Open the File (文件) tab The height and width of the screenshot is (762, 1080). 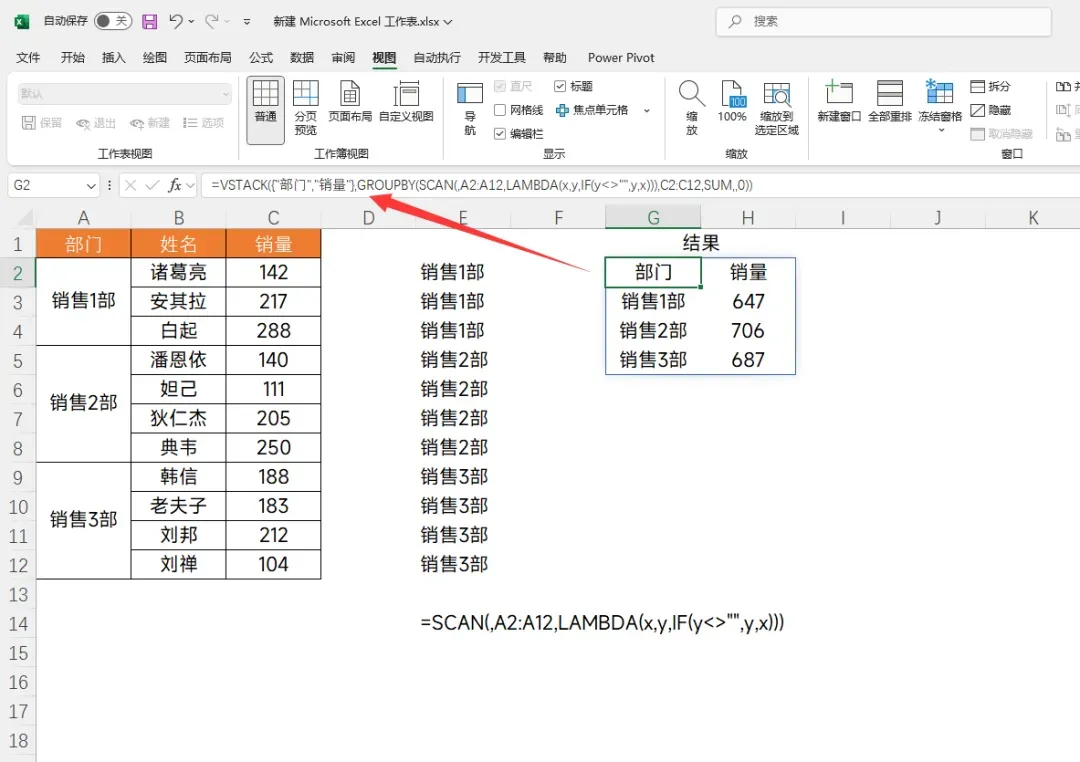click(x=28, y=58)
